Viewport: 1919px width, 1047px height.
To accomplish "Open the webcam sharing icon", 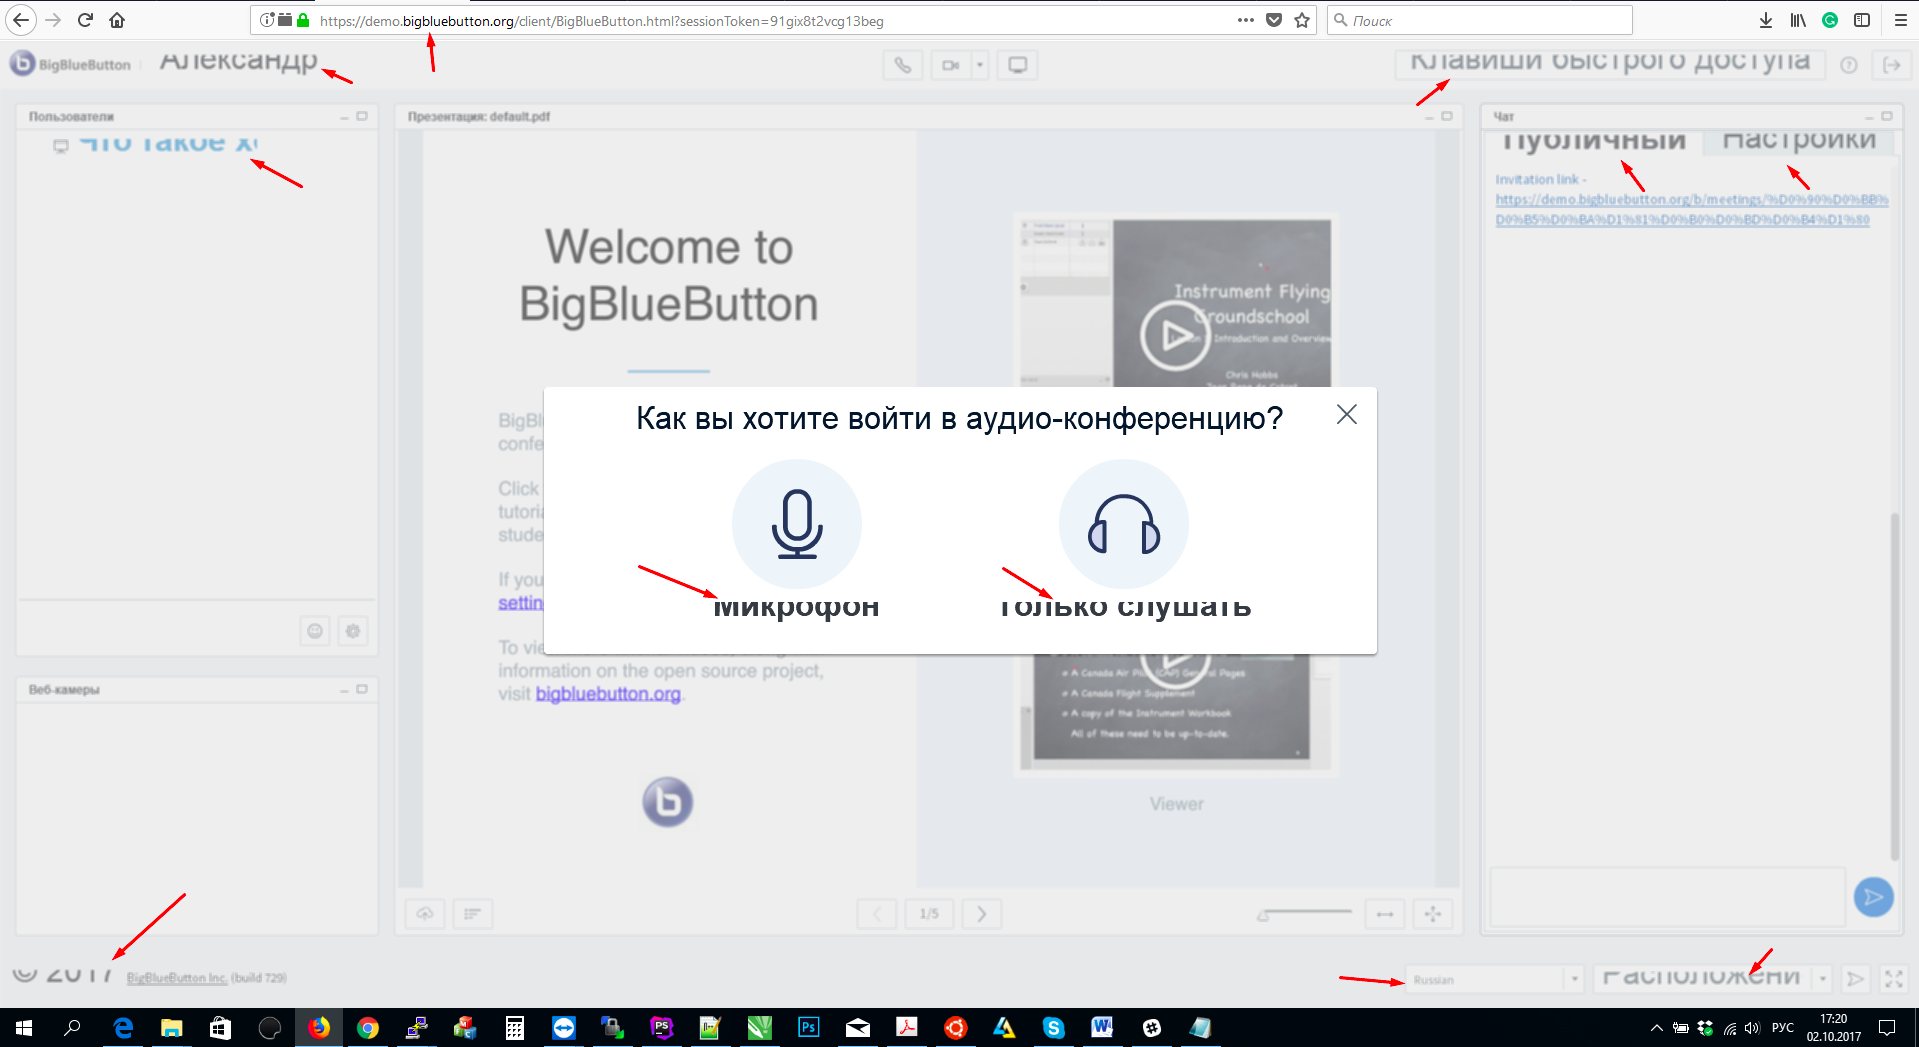I will click(x=951, y=64).
